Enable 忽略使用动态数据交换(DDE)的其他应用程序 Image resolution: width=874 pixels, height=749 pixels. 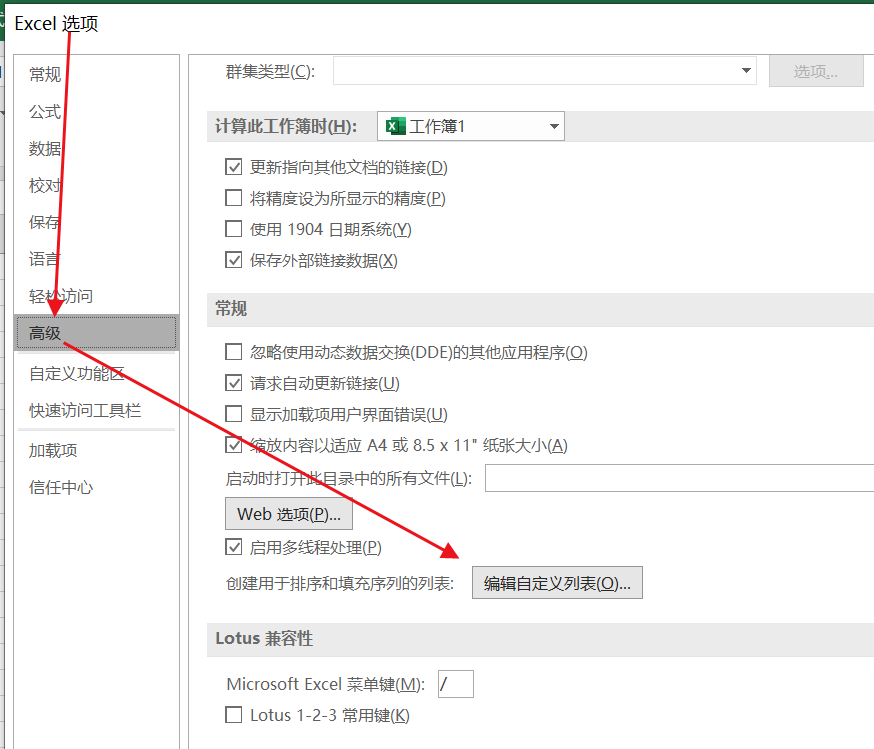(233, 352)
